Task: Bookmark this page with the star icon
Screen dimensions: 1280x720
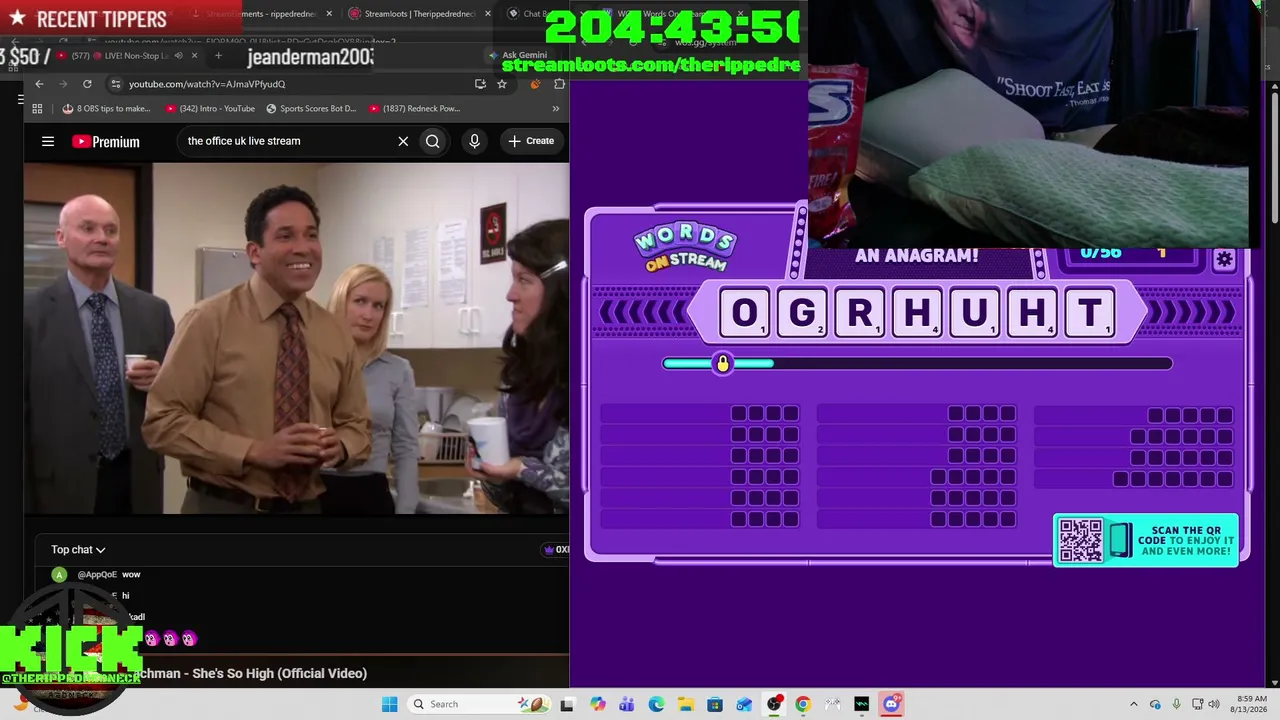Action: click(502, 84)
